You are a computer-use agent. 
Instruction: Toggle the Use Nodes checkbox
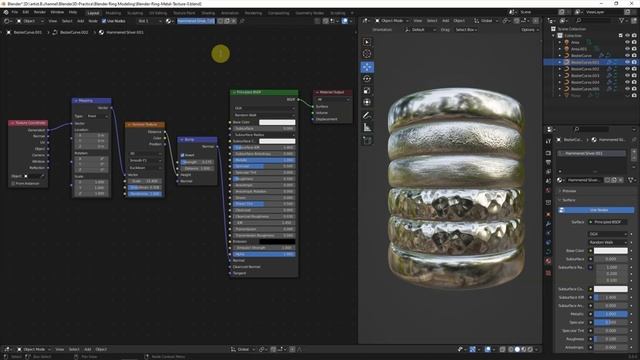[x=104, y=21]
